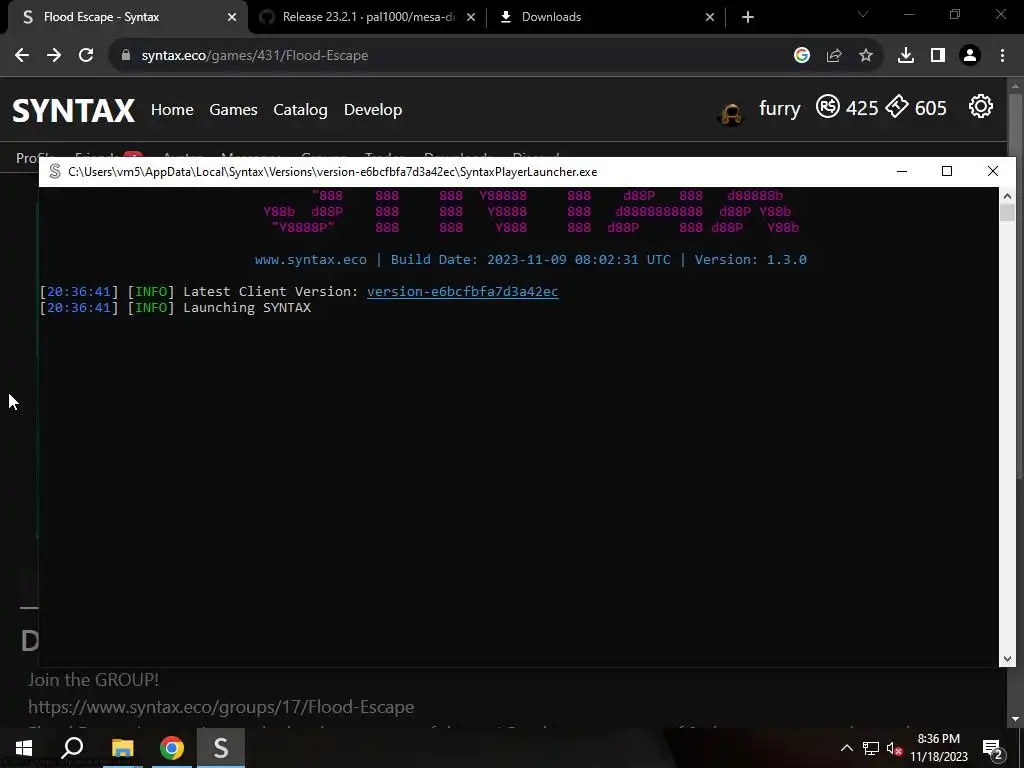This screenshot has height=768, width=1024.
Task: Open the Windows notification center
Action: pyautogui.click(x=993, y=748)
